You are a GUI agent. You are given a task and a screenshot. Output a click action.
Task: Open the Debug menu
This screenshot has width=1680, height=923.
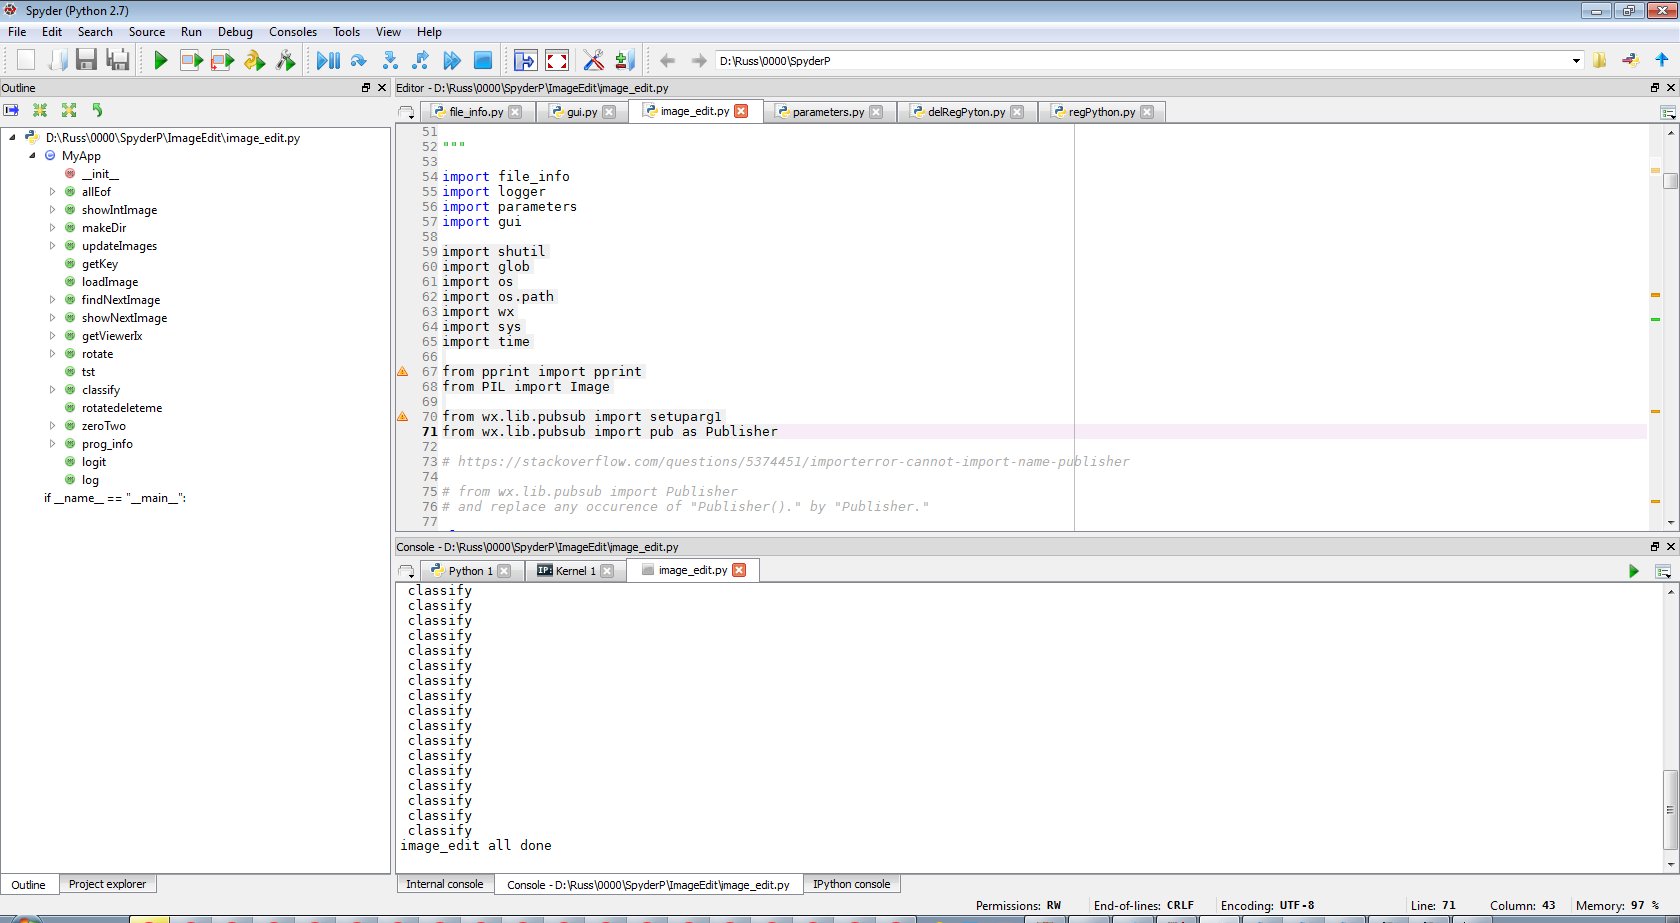pyautogui.click(x=235, y=32)
